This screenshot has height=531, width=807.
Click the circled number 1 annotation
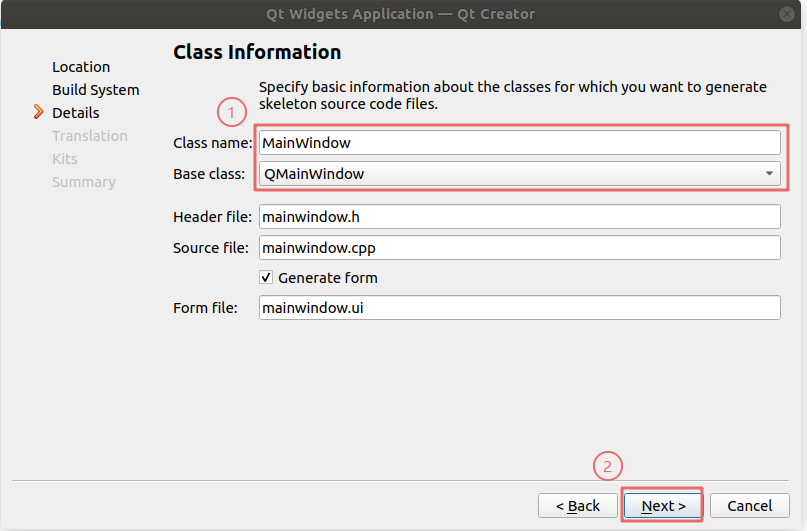231,111
